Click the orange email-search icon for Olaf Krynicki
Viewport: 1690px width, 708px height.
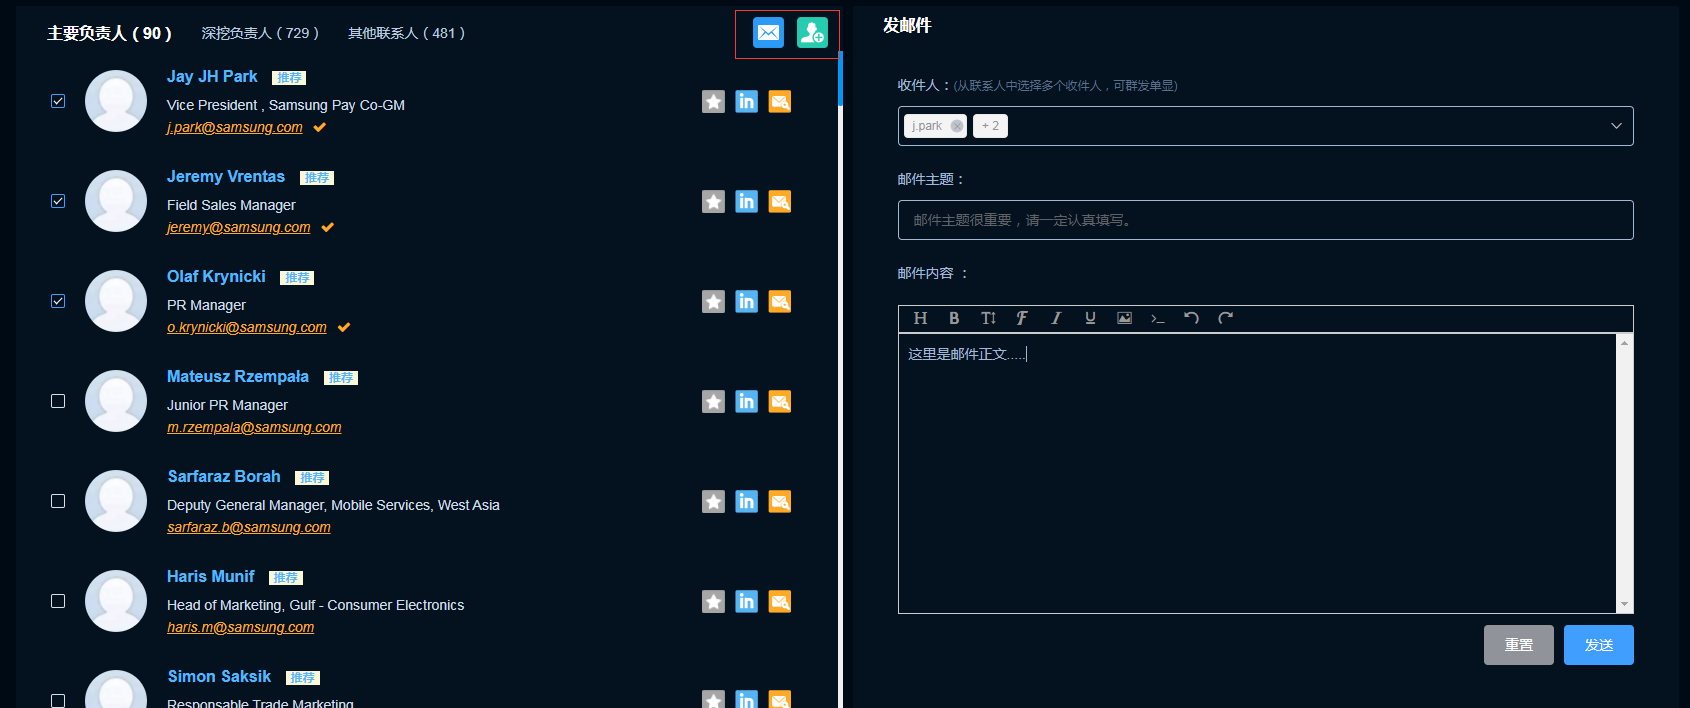(780, 301)
